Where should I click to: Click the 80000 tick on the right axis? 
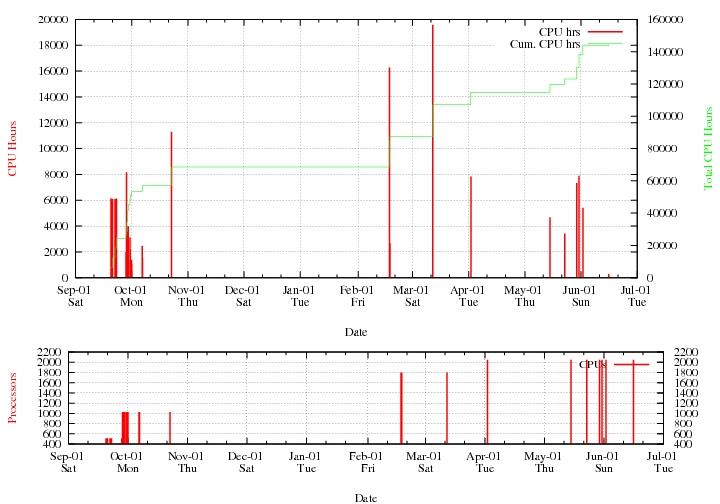coord(662,149)
